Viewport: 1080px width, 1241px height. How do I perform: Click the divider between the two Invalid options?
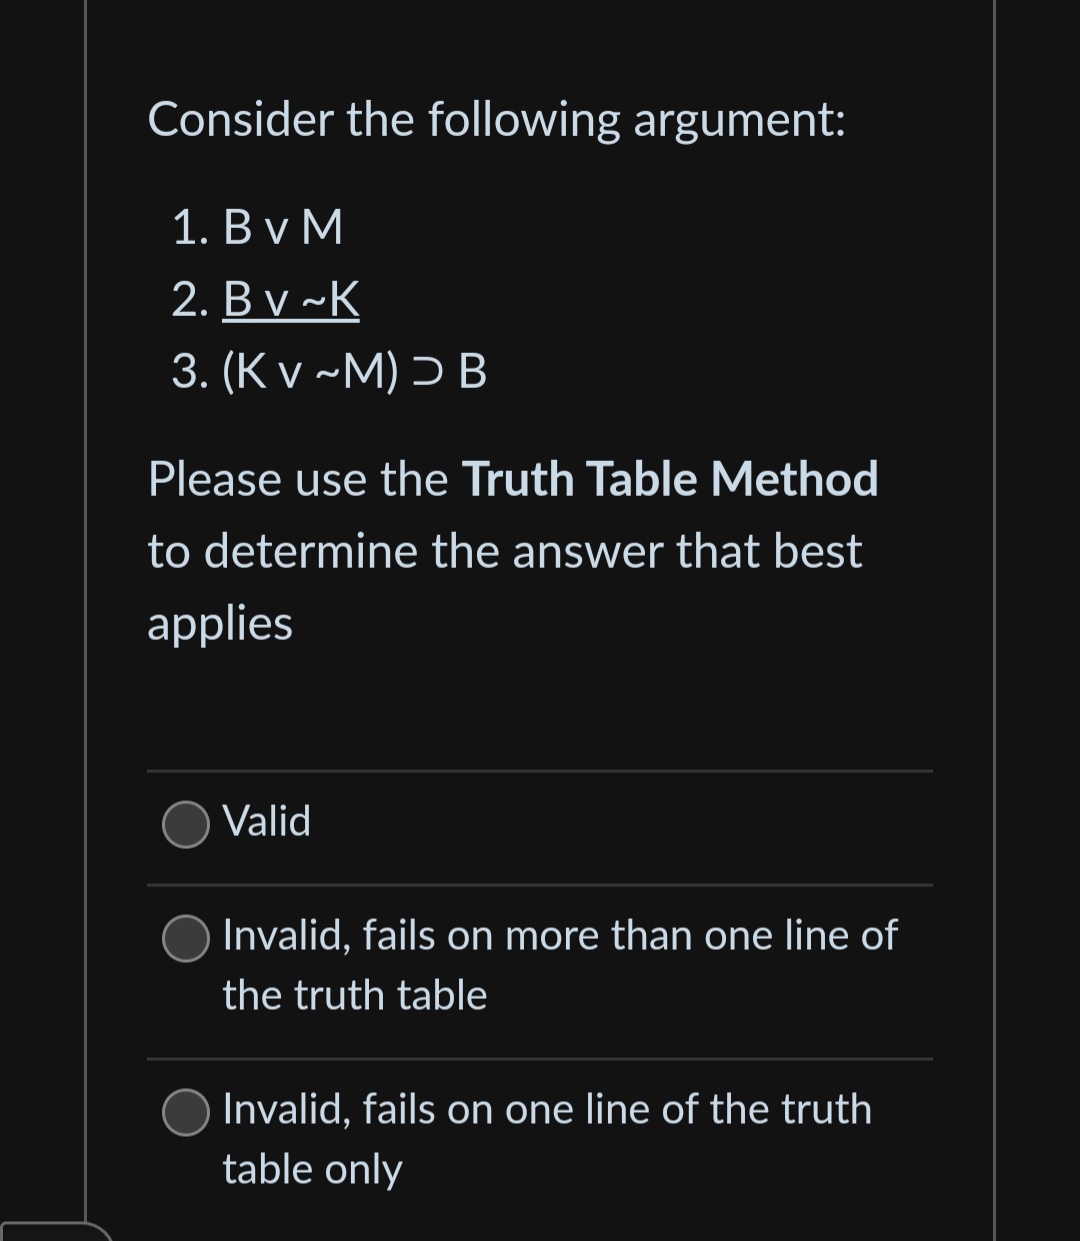(x=538, y=1058)
